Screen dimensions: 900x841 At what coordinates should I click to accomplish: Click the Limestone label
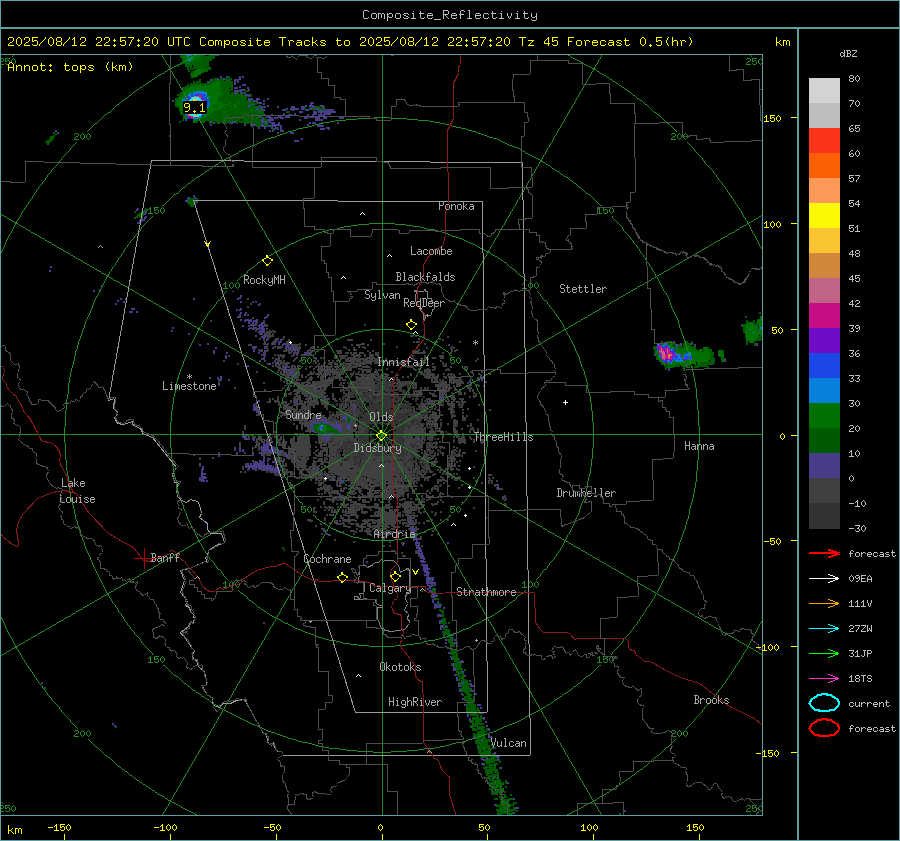pyautogui.click(x=189, y=386)
